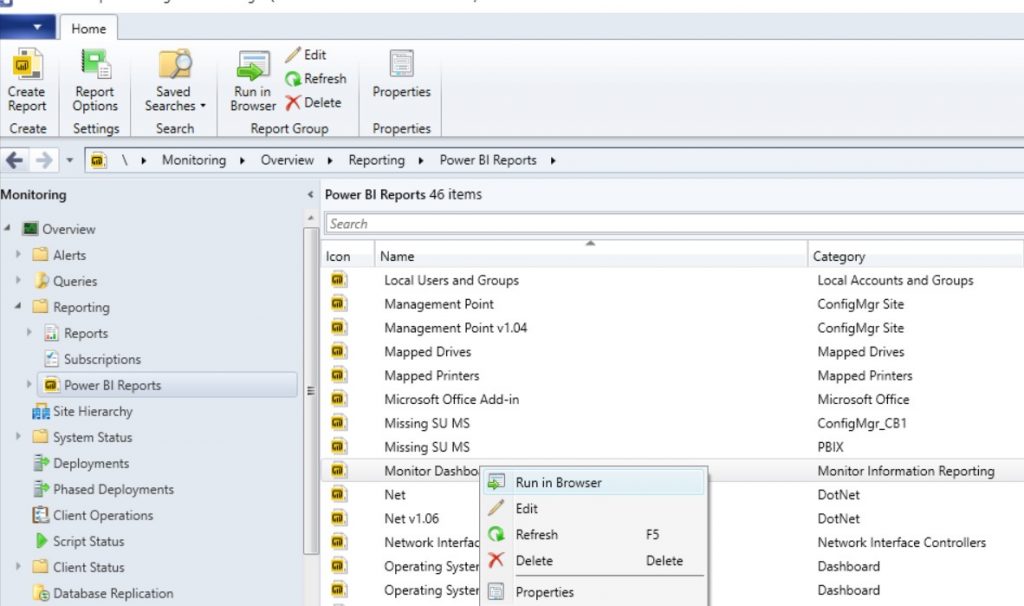This screenshot has width=1024, height=606.
Task: Choose Run in Browser in context menu
Action: coord(594,483)
